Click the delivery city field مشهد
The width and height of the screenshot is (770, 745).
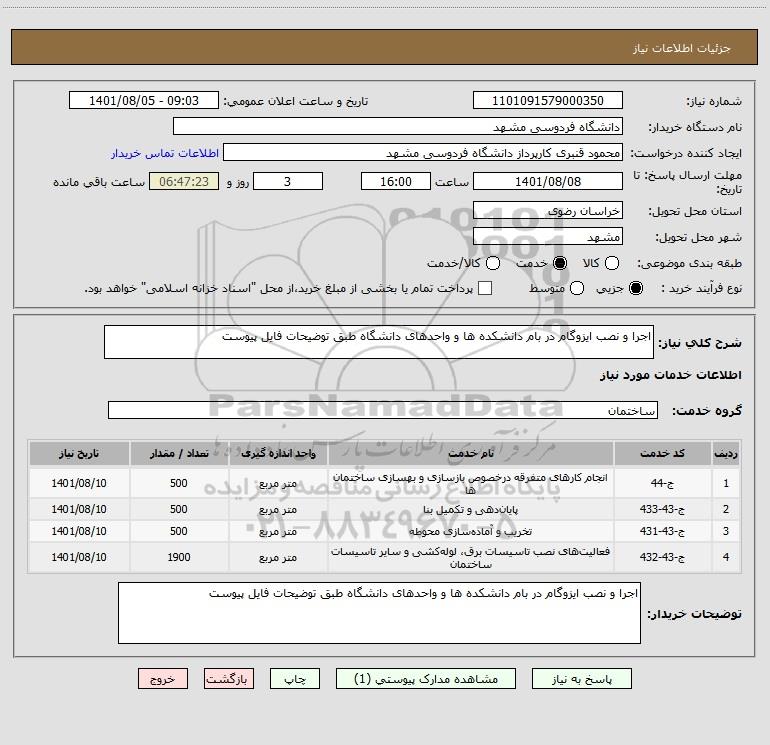click(x=548, y=236)
